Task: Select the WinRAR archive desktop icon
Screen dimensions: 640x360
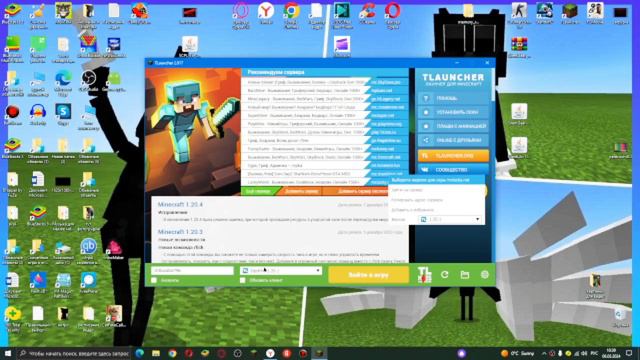Action: pyautogui.click(x=519, y=44)
